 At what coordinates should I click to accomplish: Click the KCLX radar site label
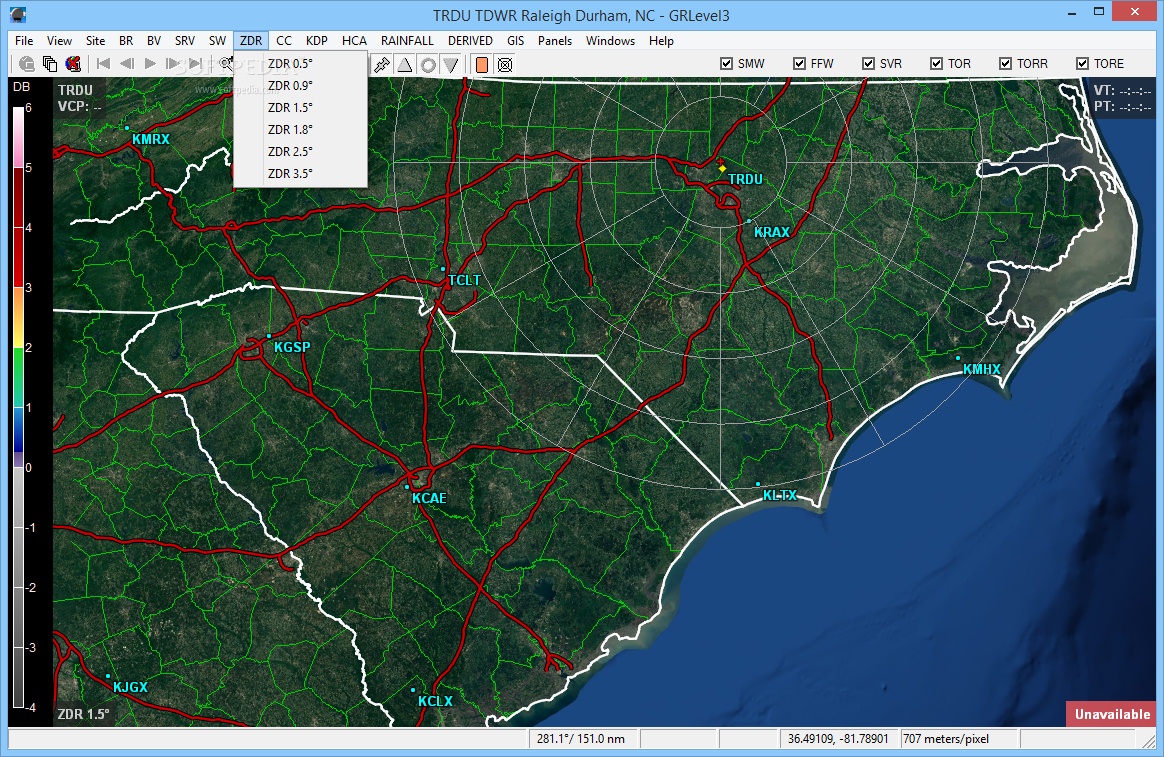click(435, 701)
